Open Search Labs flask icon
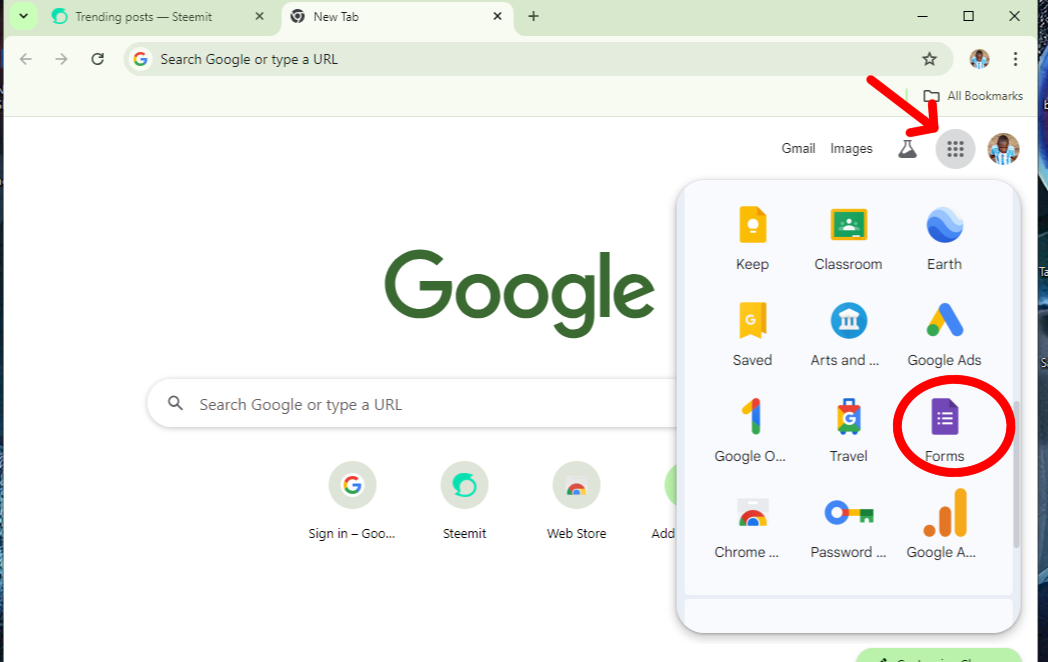The width and height of the screenshot is (1048, 662). pyautogui.click(x=907, y=148)
